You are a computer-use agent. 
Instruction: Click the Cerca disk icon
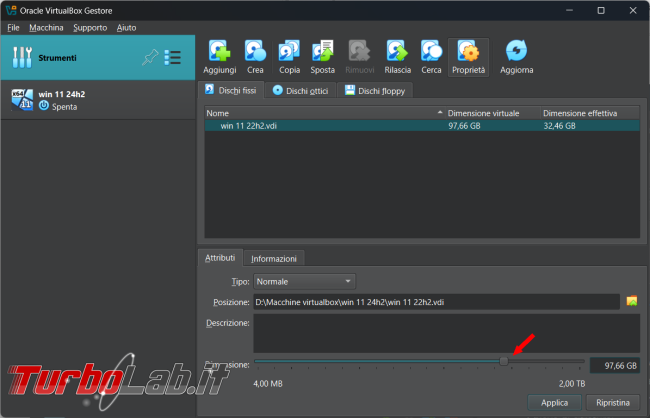(x=431, y=57)
